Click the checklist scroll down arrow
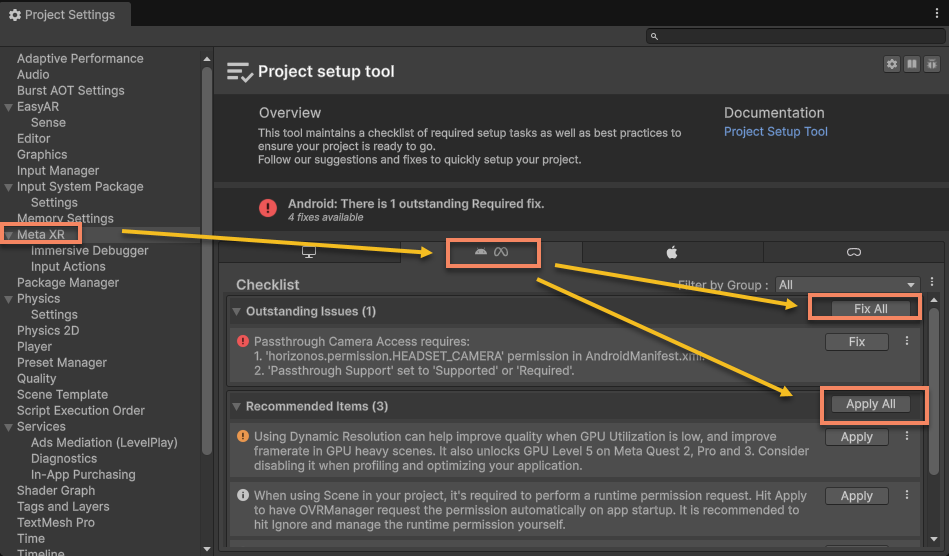The height and width of the screenshot is (556, 949). click(934, 539)
